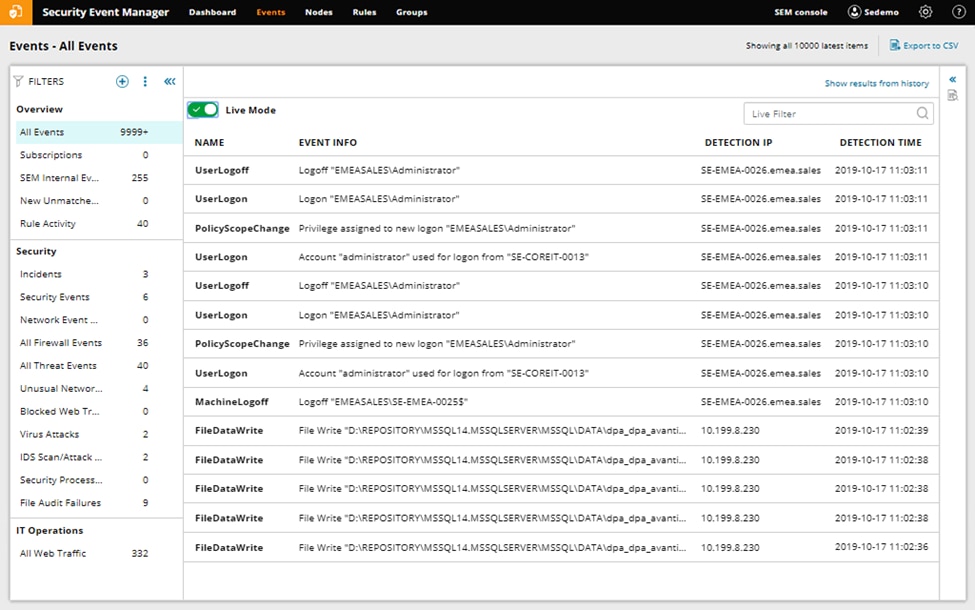Collapse the Filters panel with double chevron
Image resolution: width=975 pixels, height=610 pixels.
point(170,81)
